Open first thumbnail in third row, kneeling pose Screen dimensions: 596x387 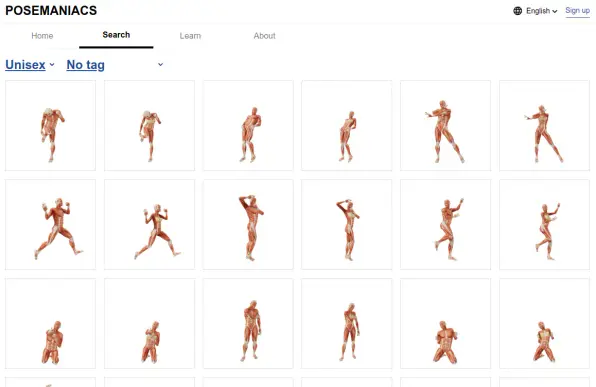(x=51, y=324)
